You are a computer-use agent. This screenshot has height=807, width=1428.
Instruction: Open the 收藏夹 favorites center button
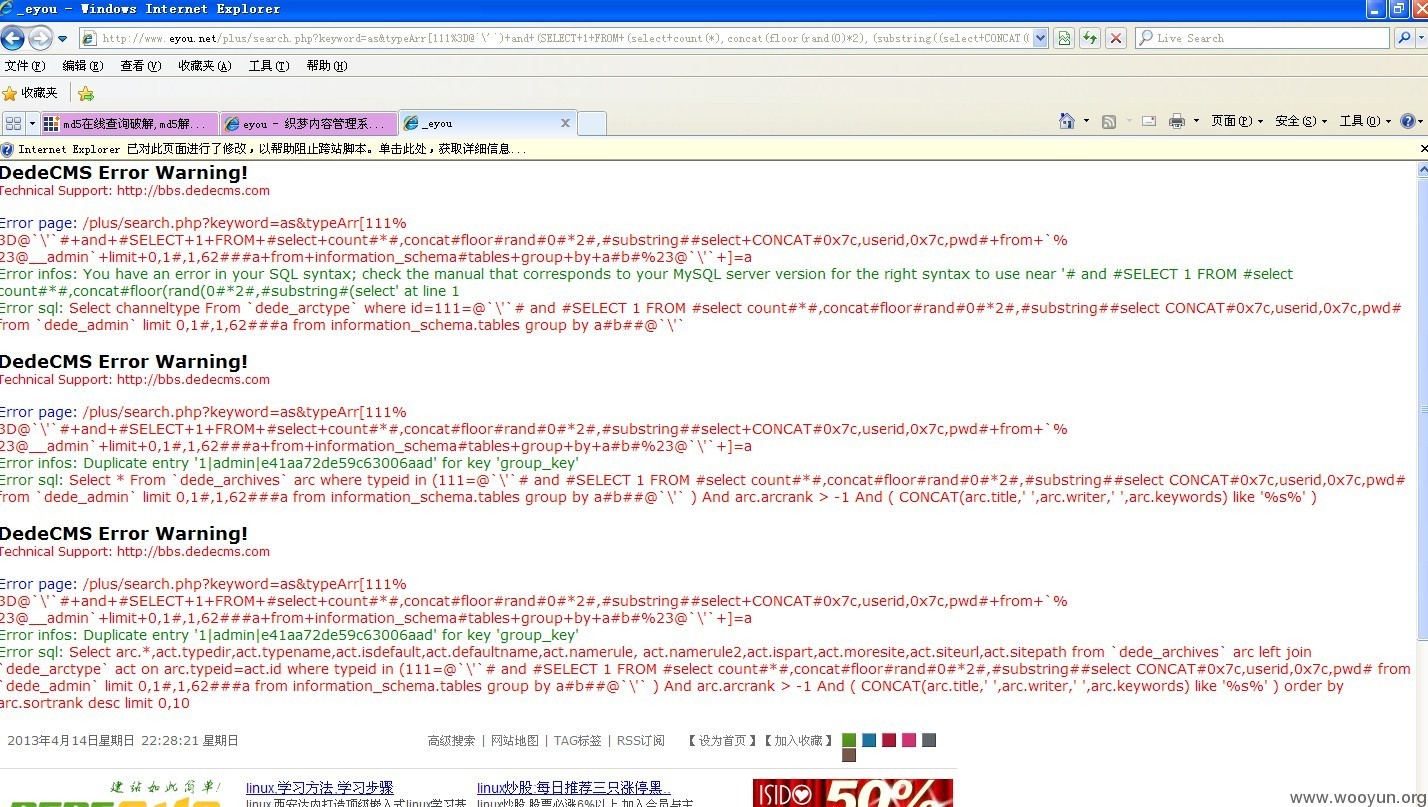point(30,93)
